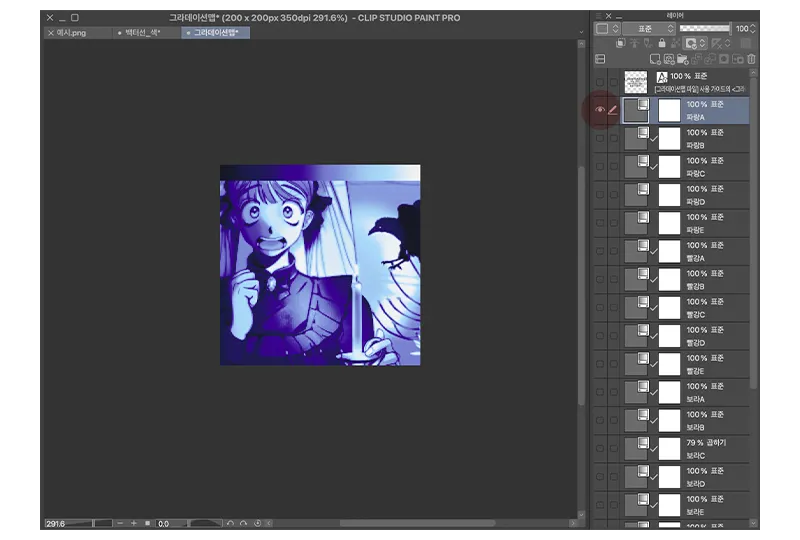Screen dimensions: 800x540
Task: Click the layer display settings icon
Action: point(601,59)
